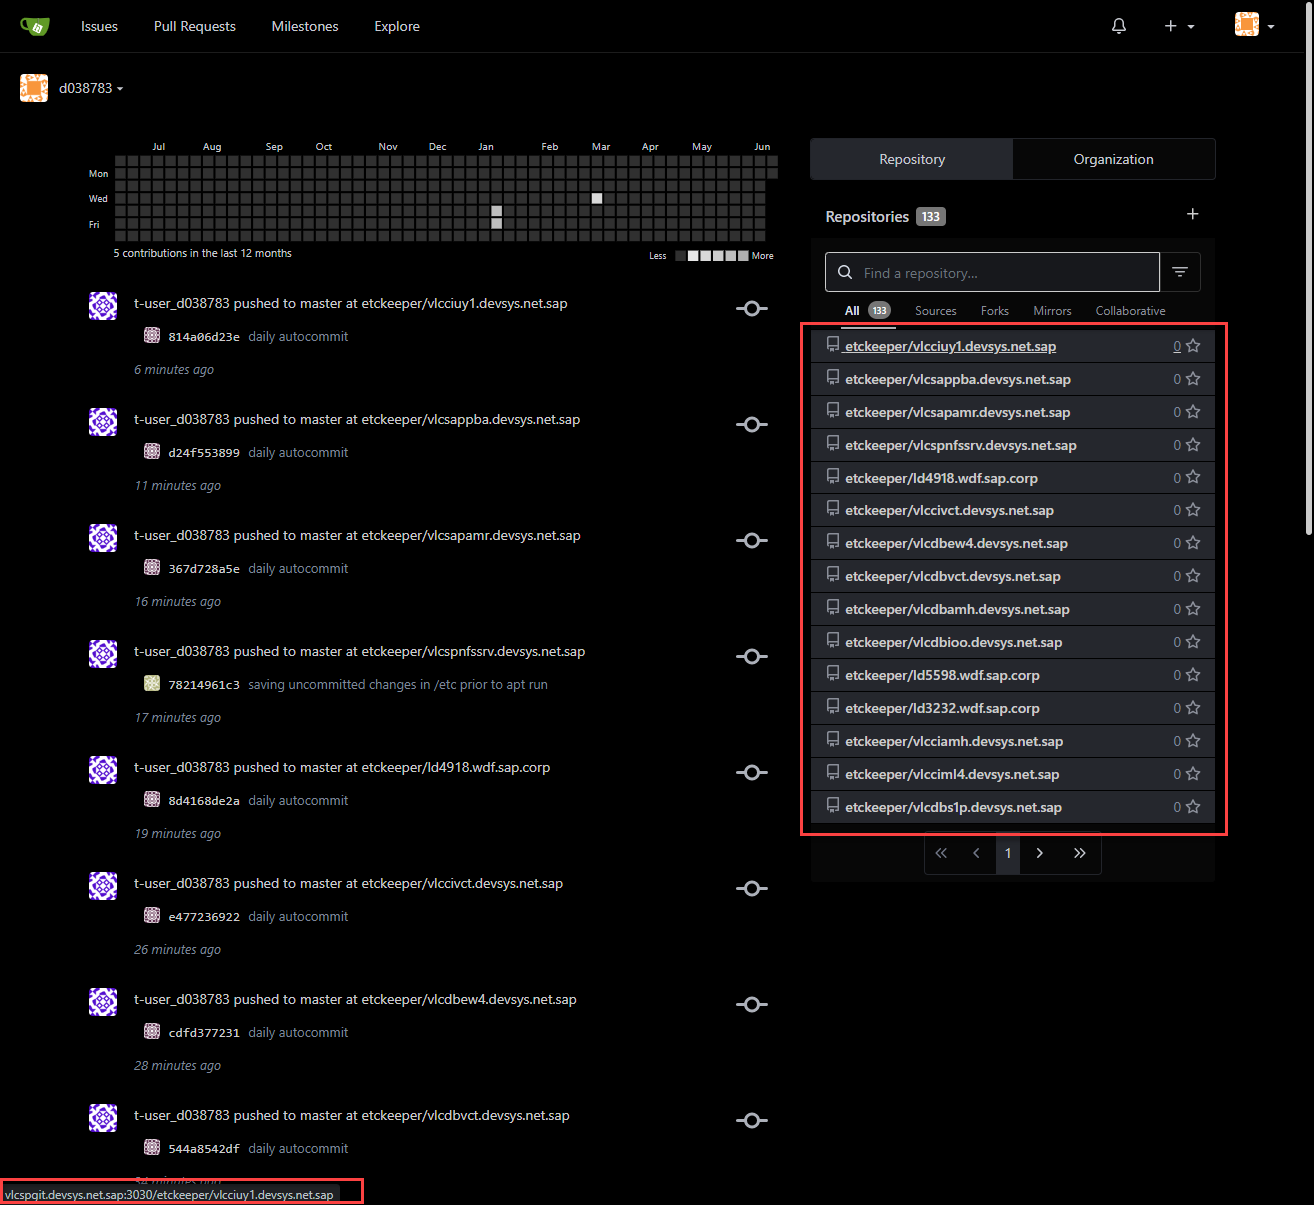Star the etckeeper/ld4918.wdf.sap.corp repository

pyautogui.click(x=1193, y=478)
